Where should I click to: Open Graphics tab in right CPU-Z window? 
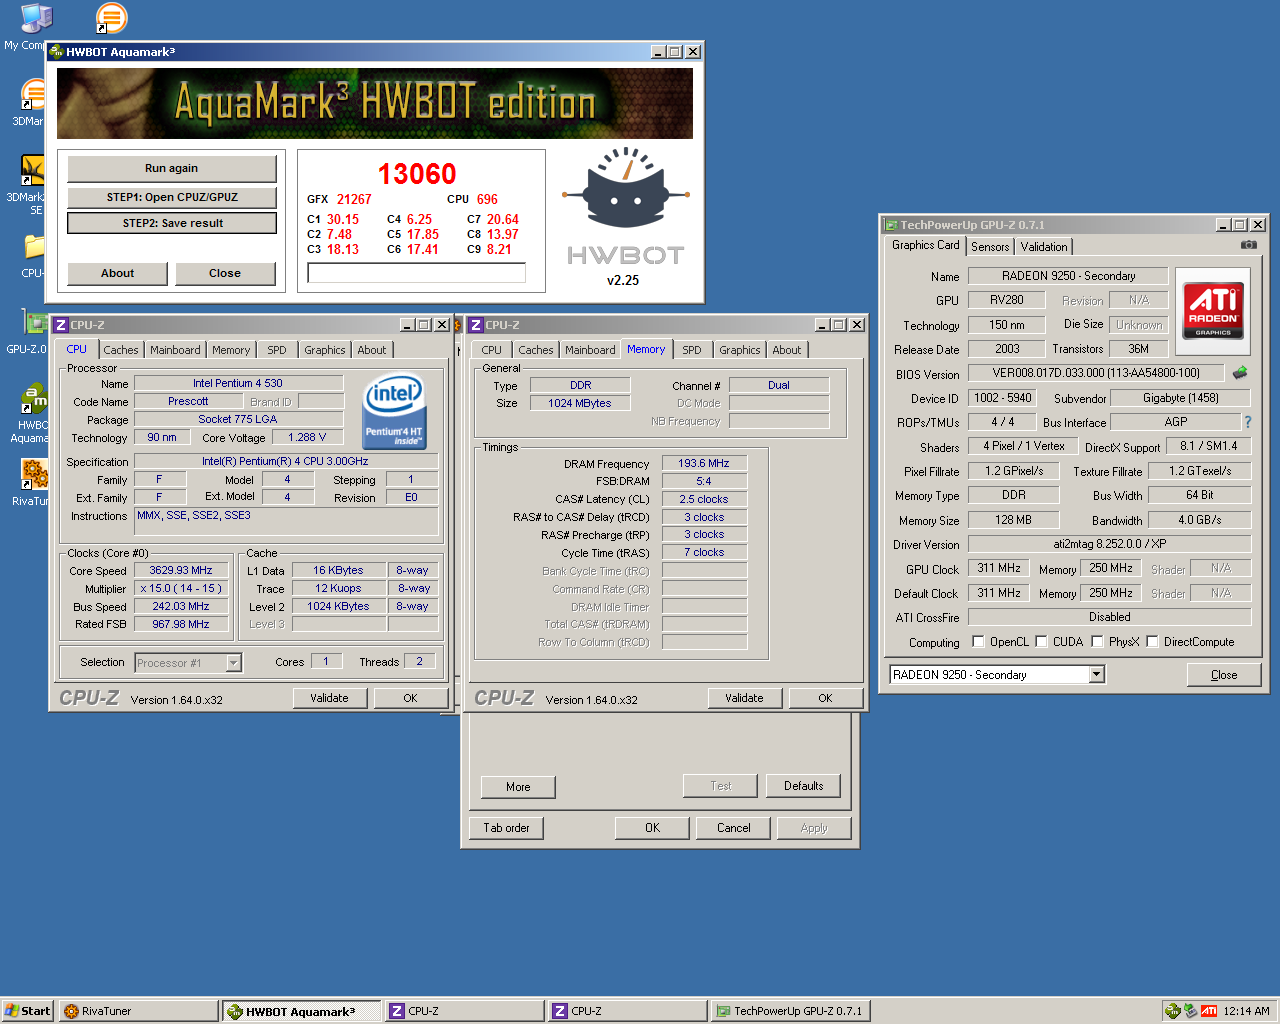[740, 350]
